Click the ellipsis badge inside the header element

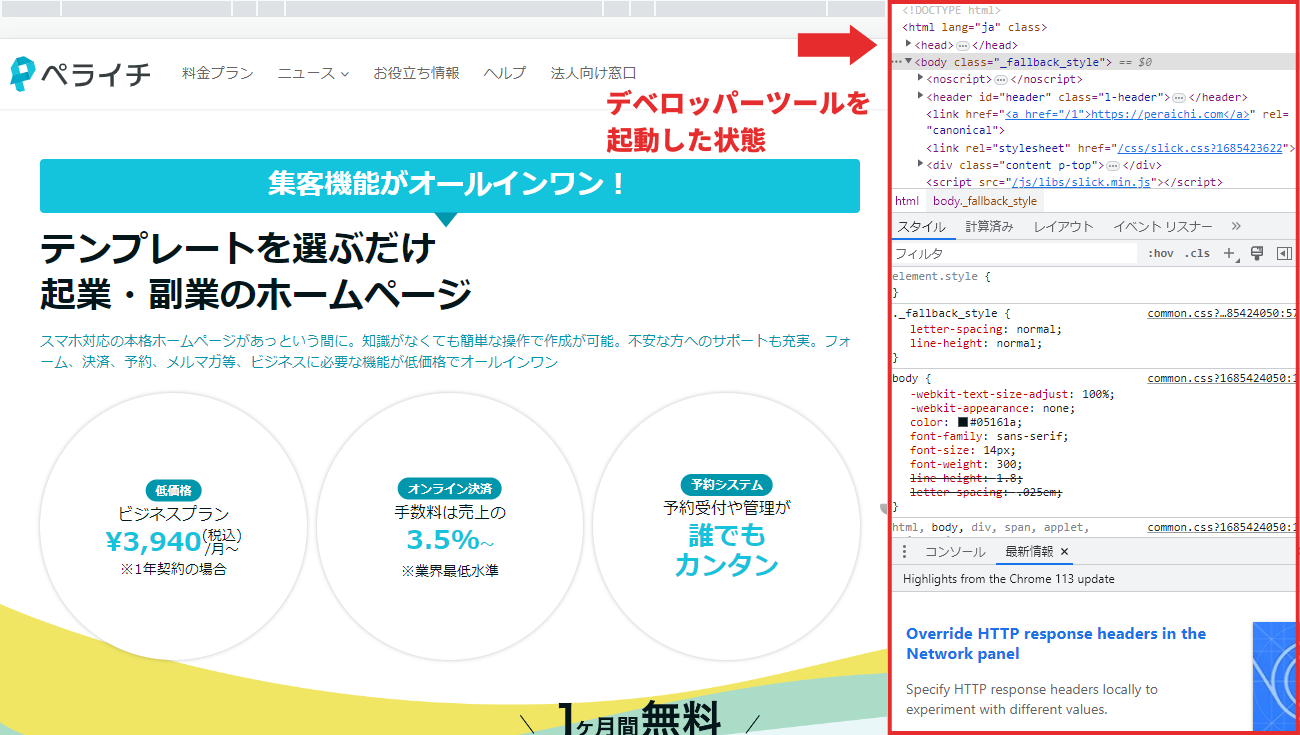coord(1179,98)
